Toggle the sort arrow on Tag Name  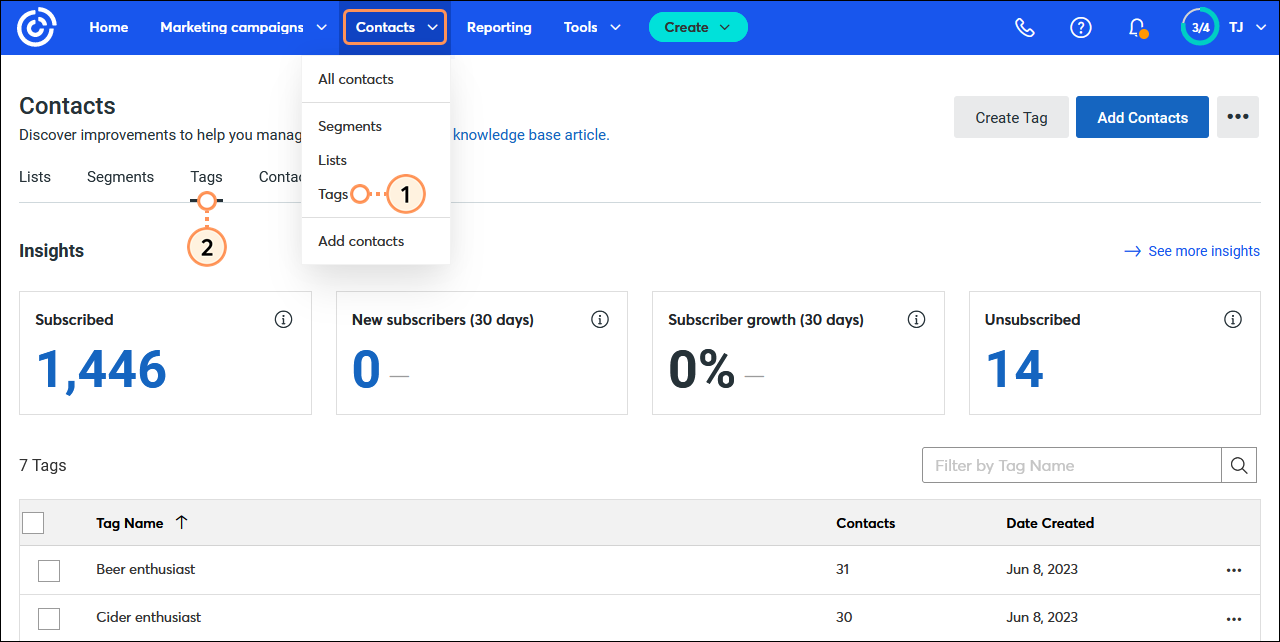tap(181, 522)
